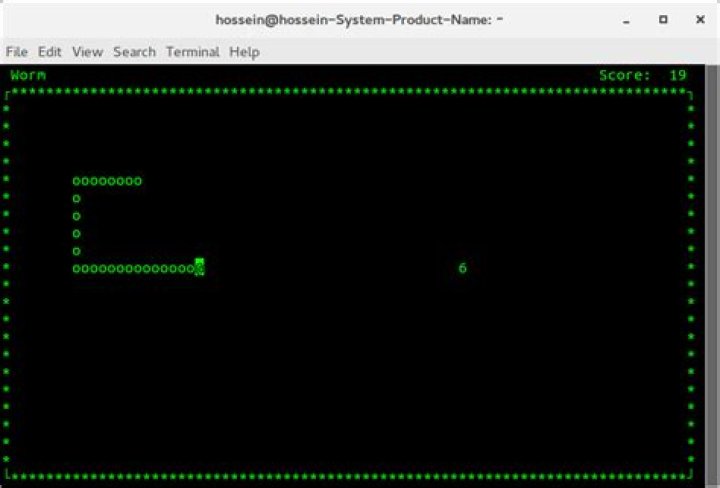Image resolution: width=720 pixels, height=488 pixels.
Task: Click the vertical scrollbar of terminal
Action: click(712, 275)
